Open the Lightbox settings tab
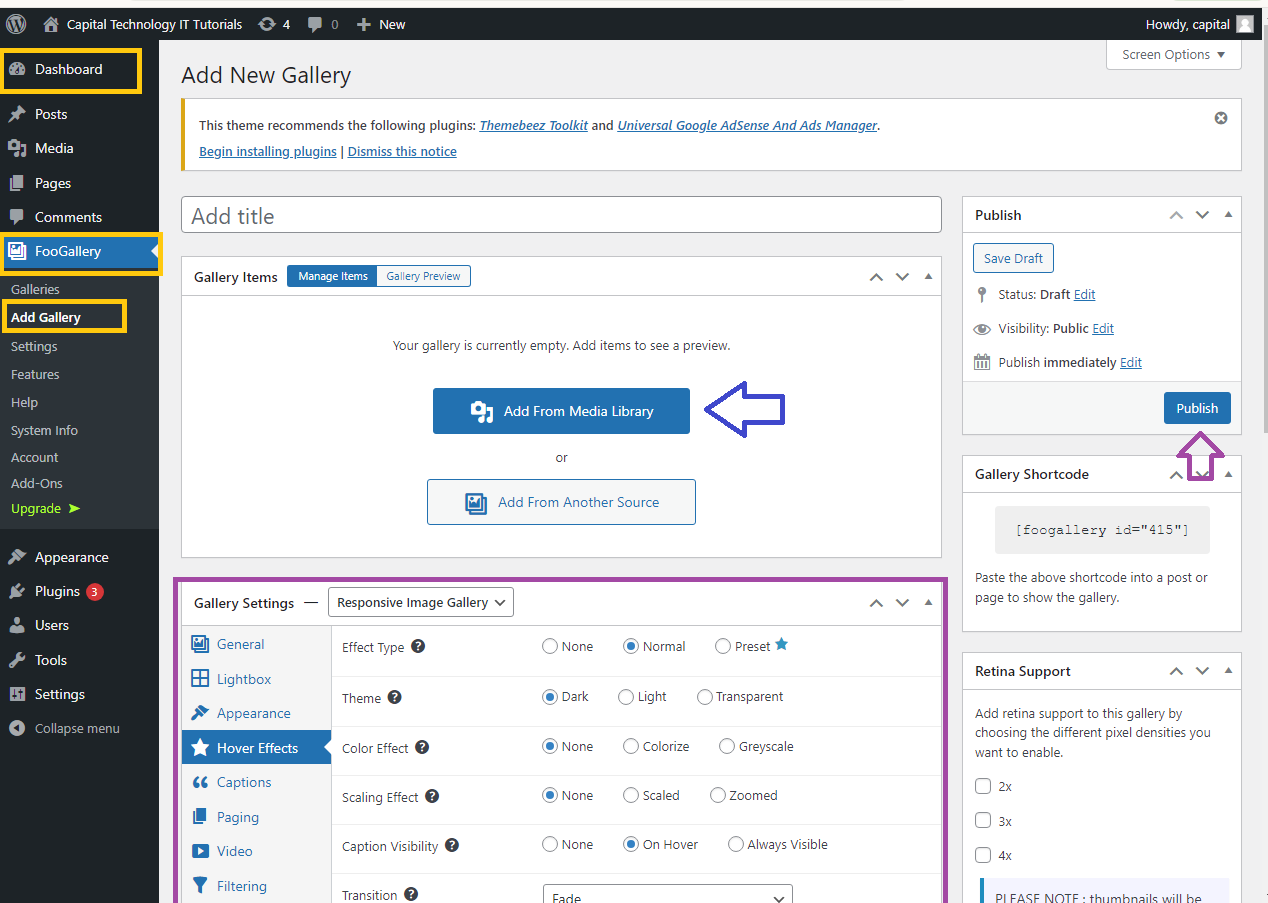1268x903 pixels. [243, 679]
